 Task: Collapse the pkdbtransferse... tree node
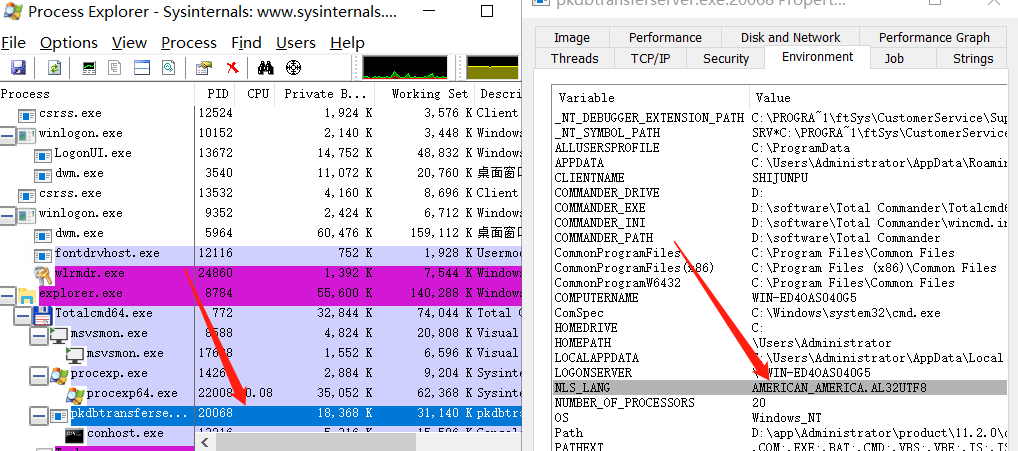39,415
